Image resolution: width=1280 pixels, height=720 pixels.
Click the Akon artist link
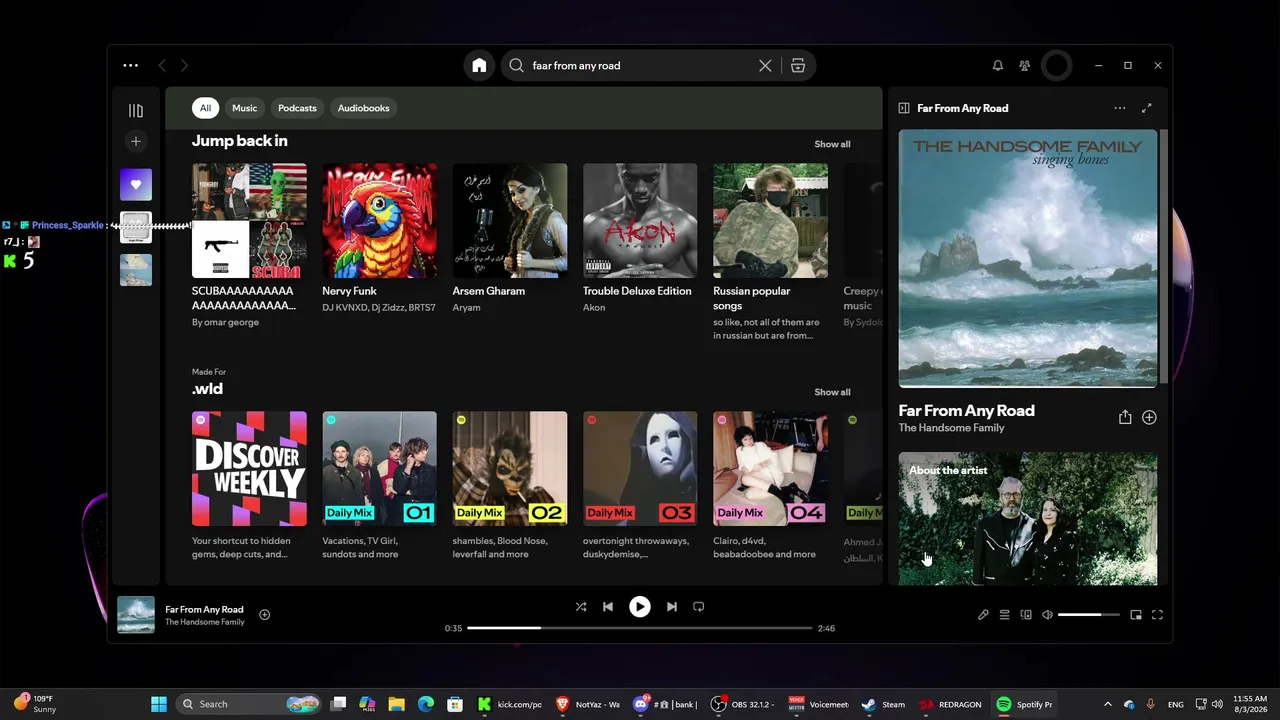(594, 308)
